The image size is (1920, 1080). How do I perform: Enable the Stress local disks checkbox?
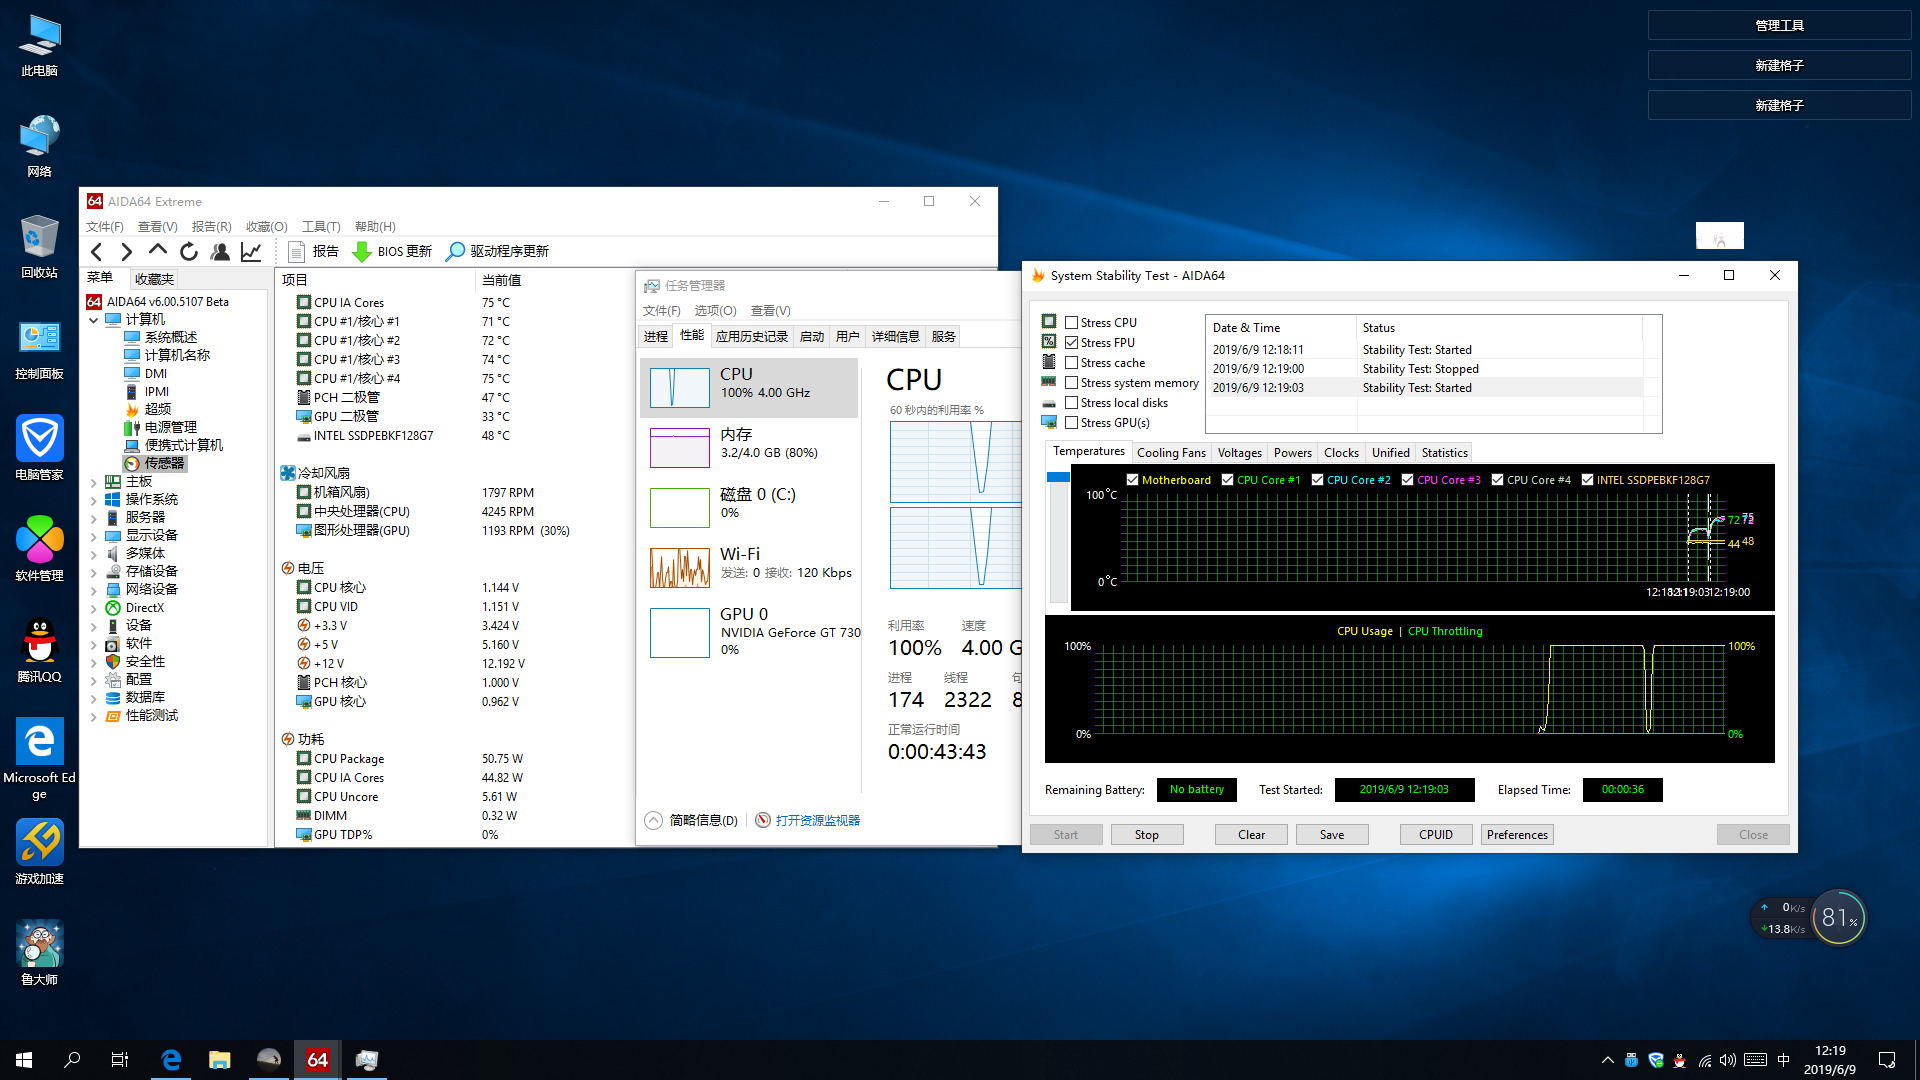tap(1072, 403)
